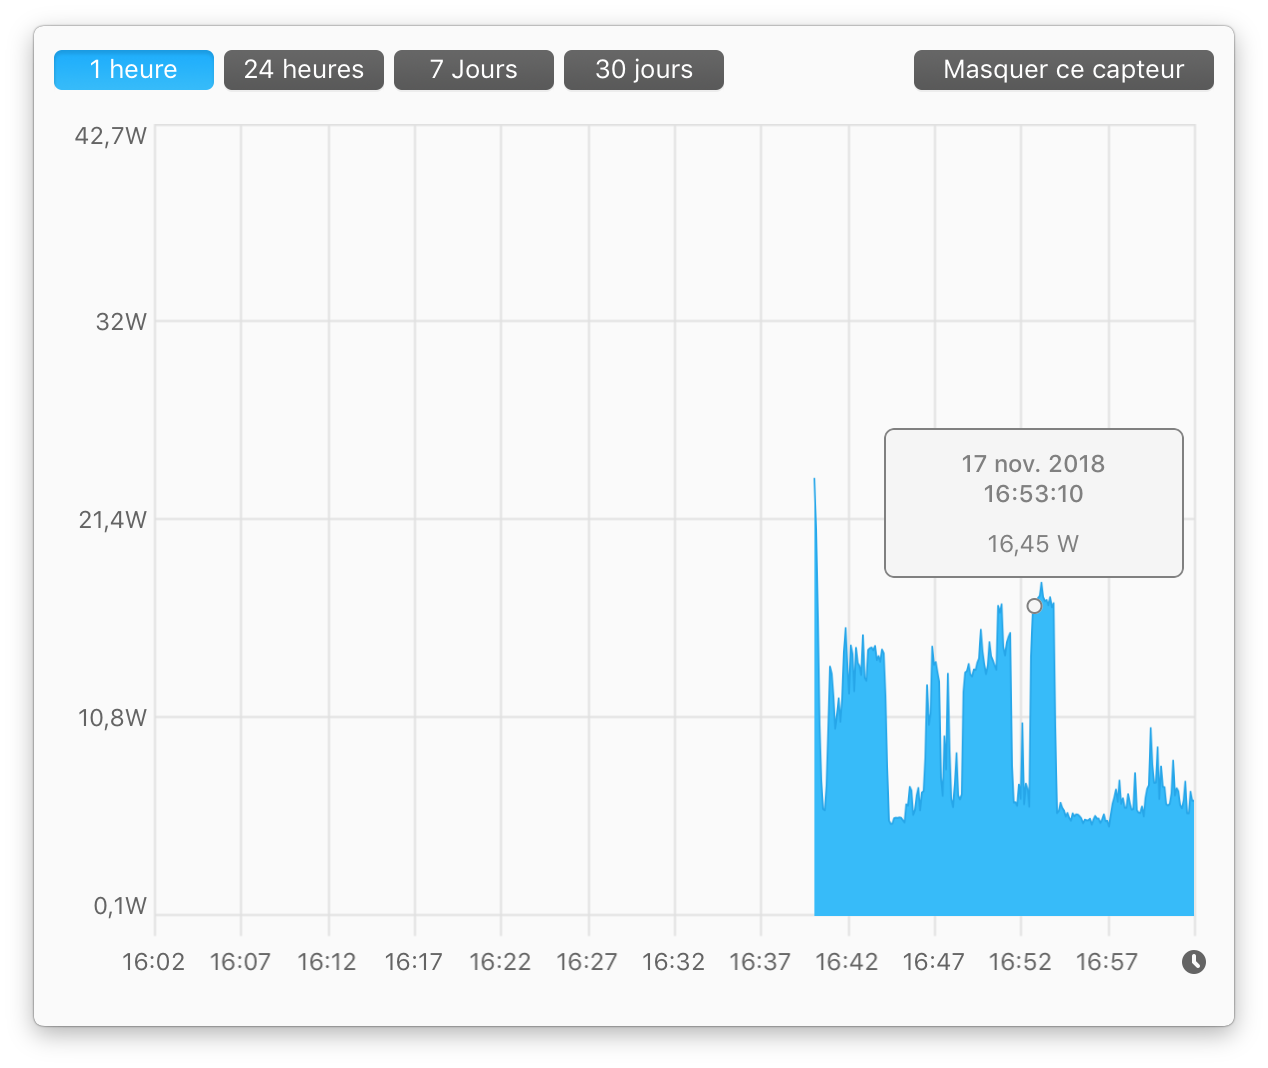
Task: Select the highlighted data point marker circle
Action: pos(1034,605)
